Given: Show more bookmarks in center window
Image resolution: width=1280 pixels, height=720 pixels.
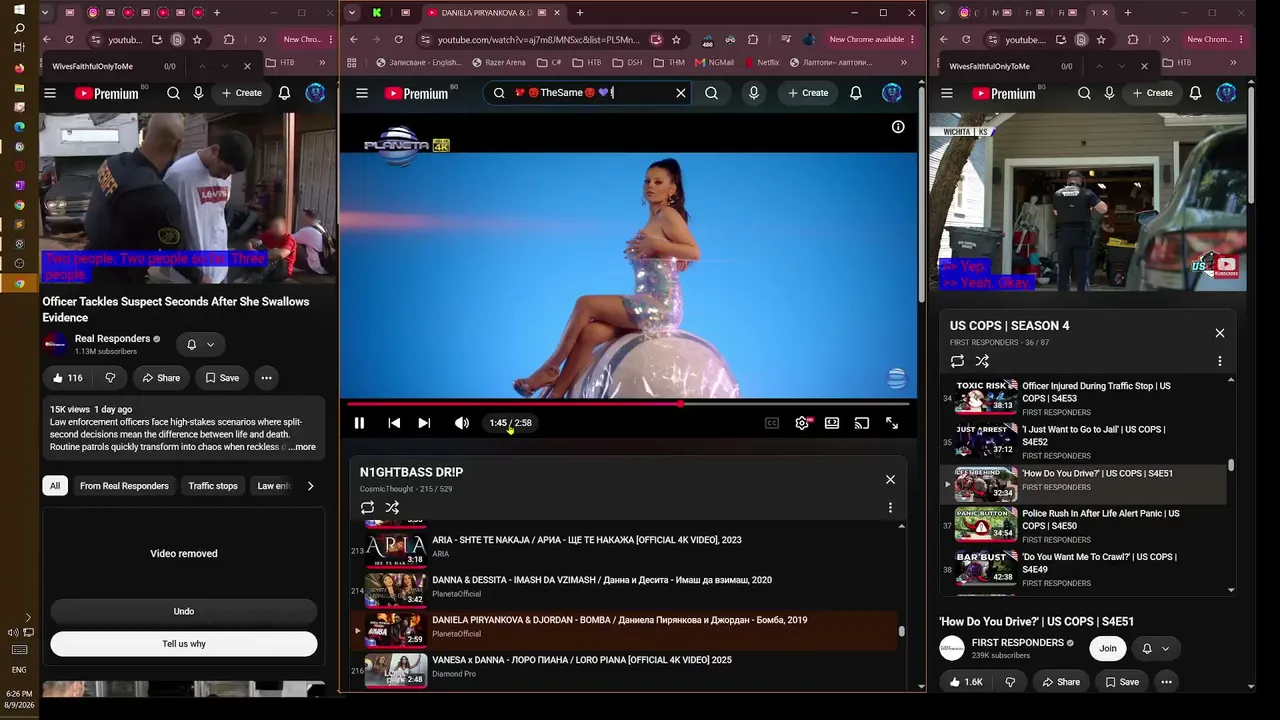Looking at the screenshot, I should [903, 62].
